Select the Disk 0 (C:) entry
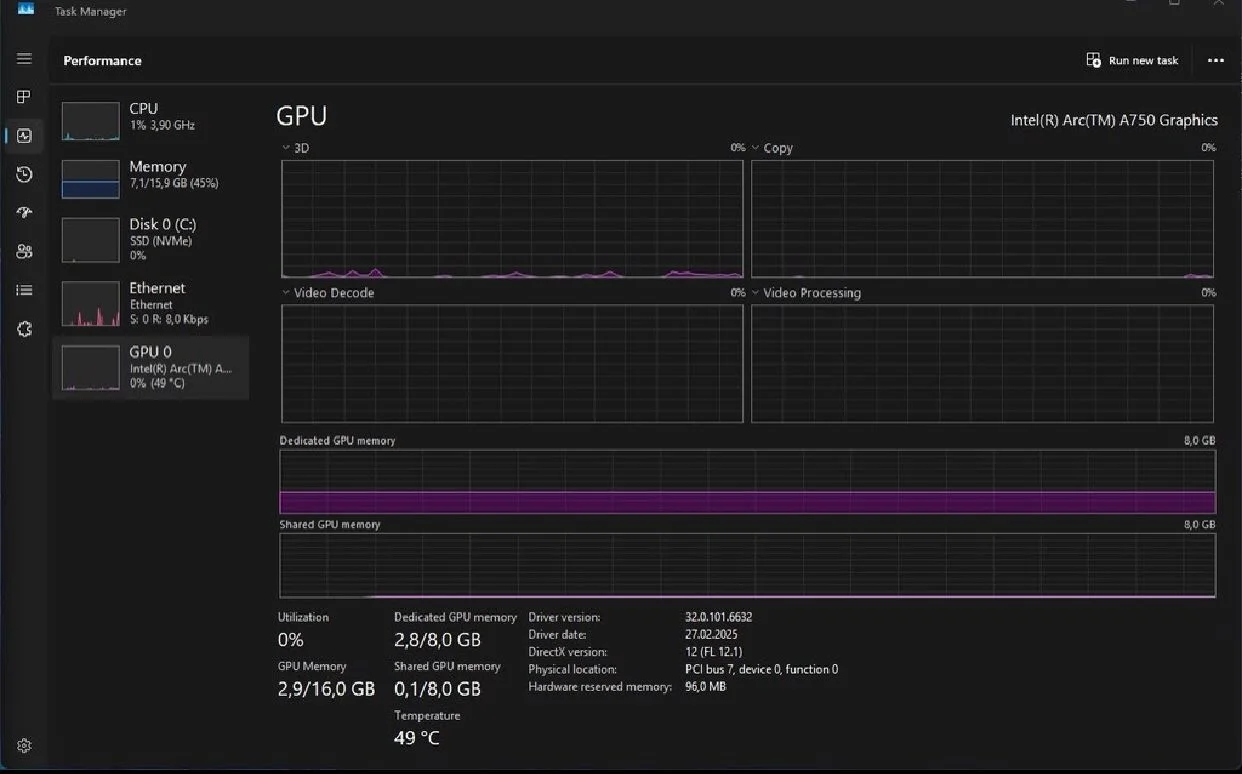The width and height of the screenshot is (1242, 774). tap(150, 239)
